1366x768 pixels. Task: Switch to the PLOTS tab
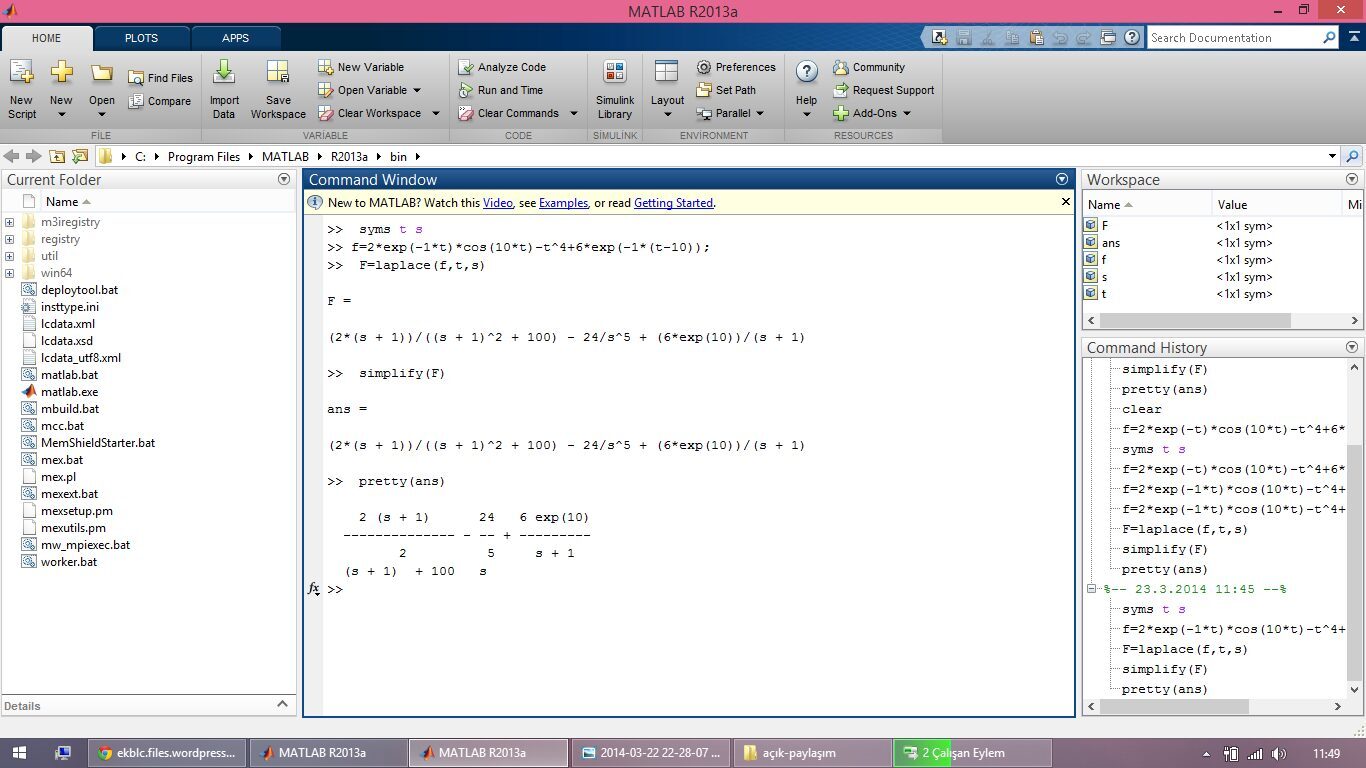click(x=141, y=38)
